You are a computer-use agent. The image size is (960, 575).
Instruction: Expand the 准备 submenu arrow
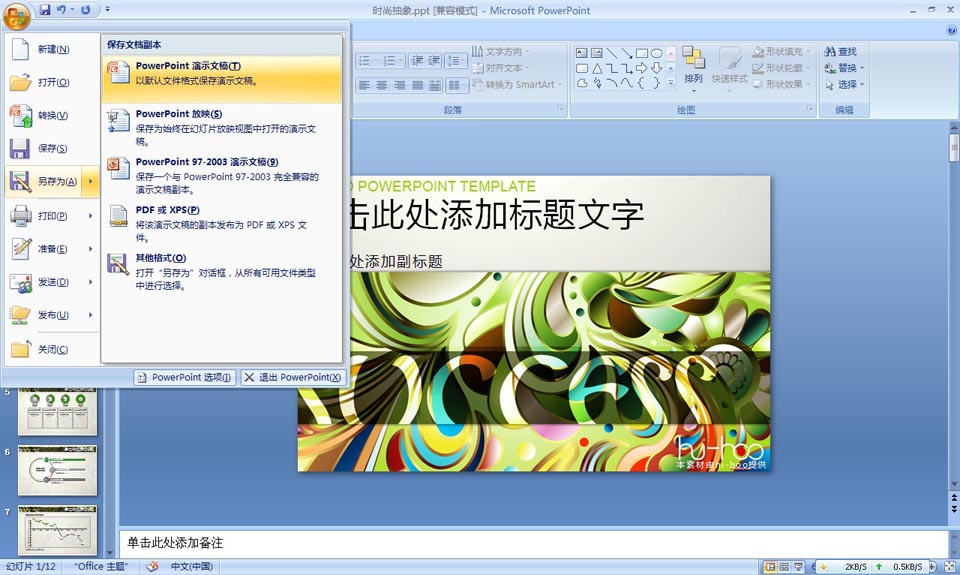click(x=91, y=249)
